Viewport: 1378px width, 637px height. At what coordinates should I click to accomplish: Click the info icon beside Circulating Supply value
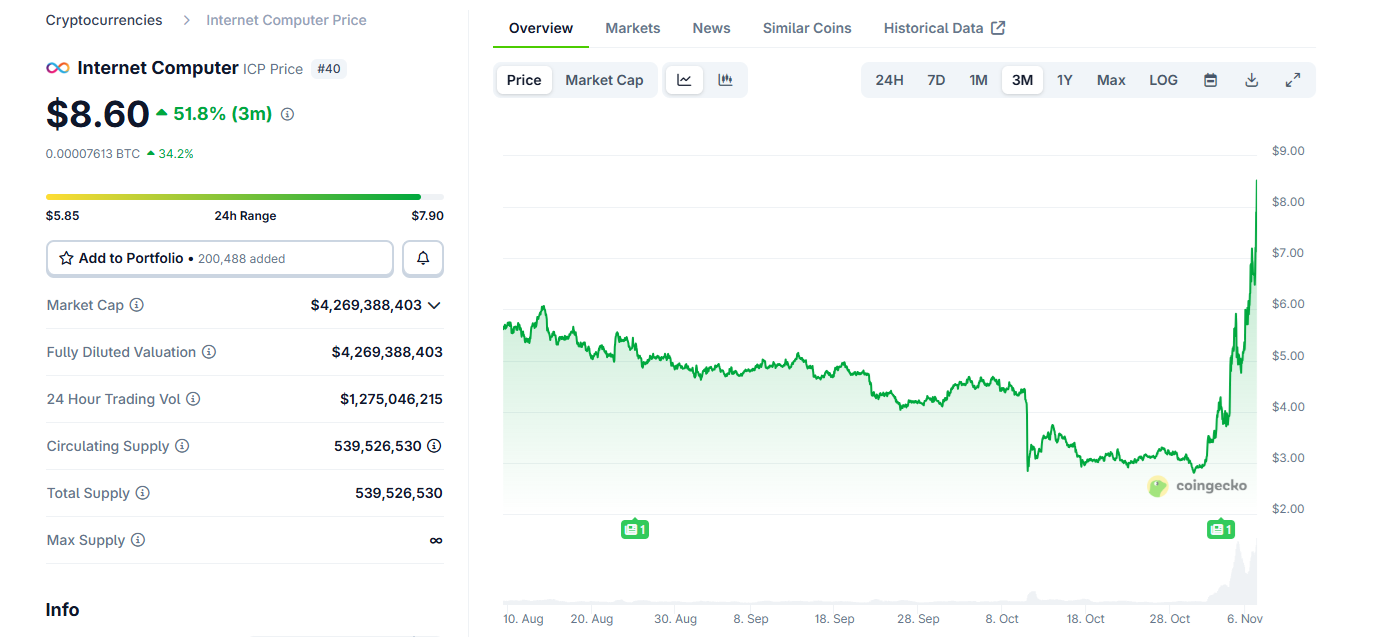click(x=434, y=446)
